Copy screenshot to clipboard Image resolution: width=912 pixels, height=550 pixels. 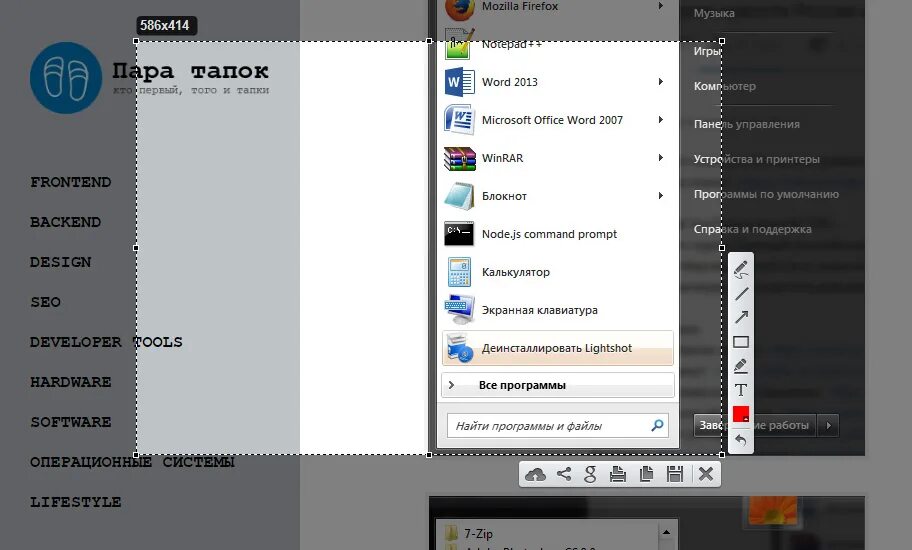pos(646,474)
